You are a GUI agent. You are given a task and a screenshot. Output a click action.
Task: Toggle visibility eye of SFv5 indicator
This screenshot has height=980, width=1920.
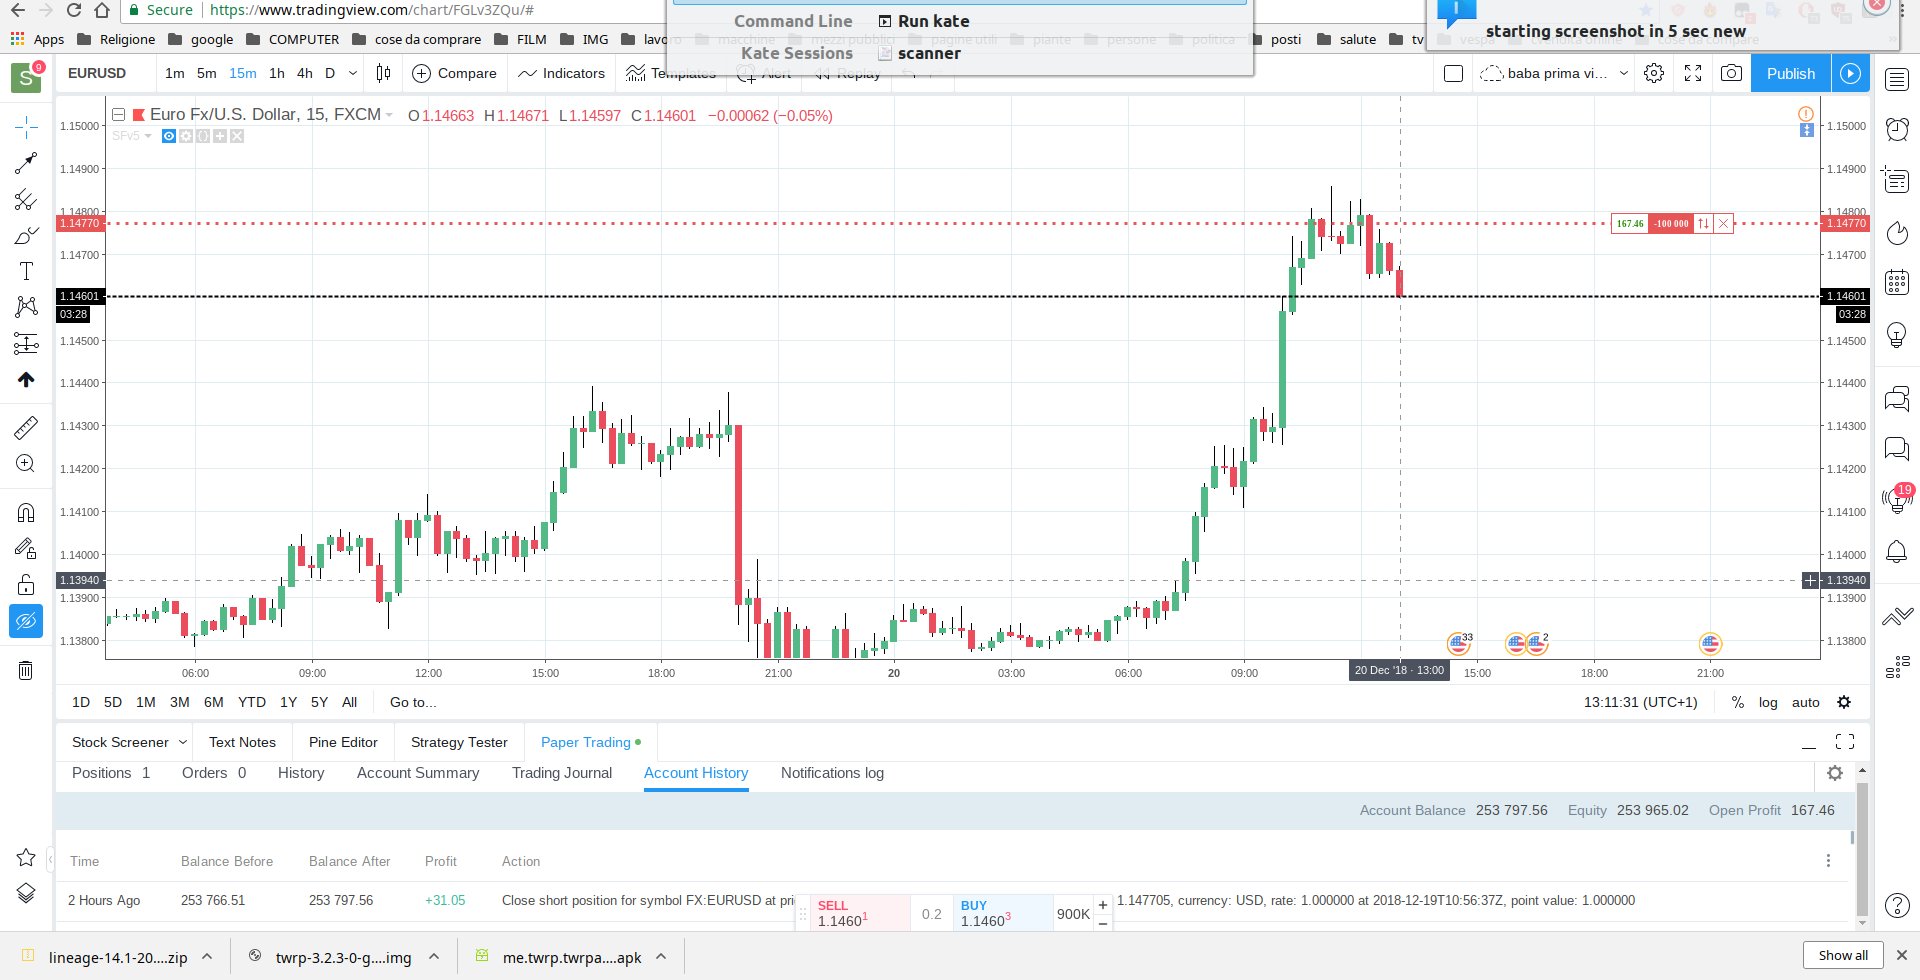pos(169,136)
